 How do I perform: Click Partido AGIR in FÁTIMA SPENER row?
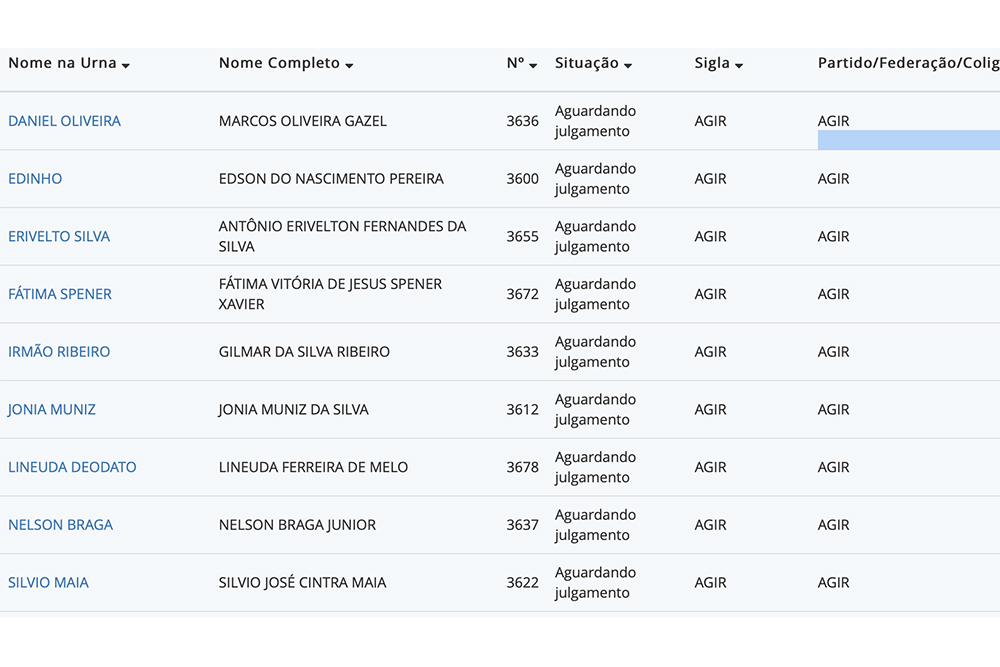pyautogui.click(x=834, y=294)
